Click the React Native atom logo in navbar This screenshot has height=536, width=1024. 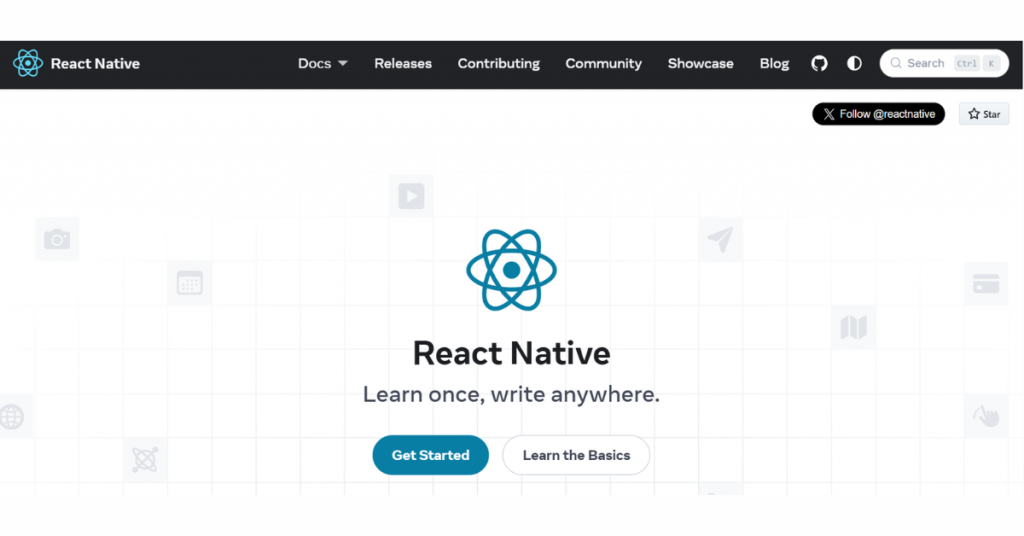point(27,63)
